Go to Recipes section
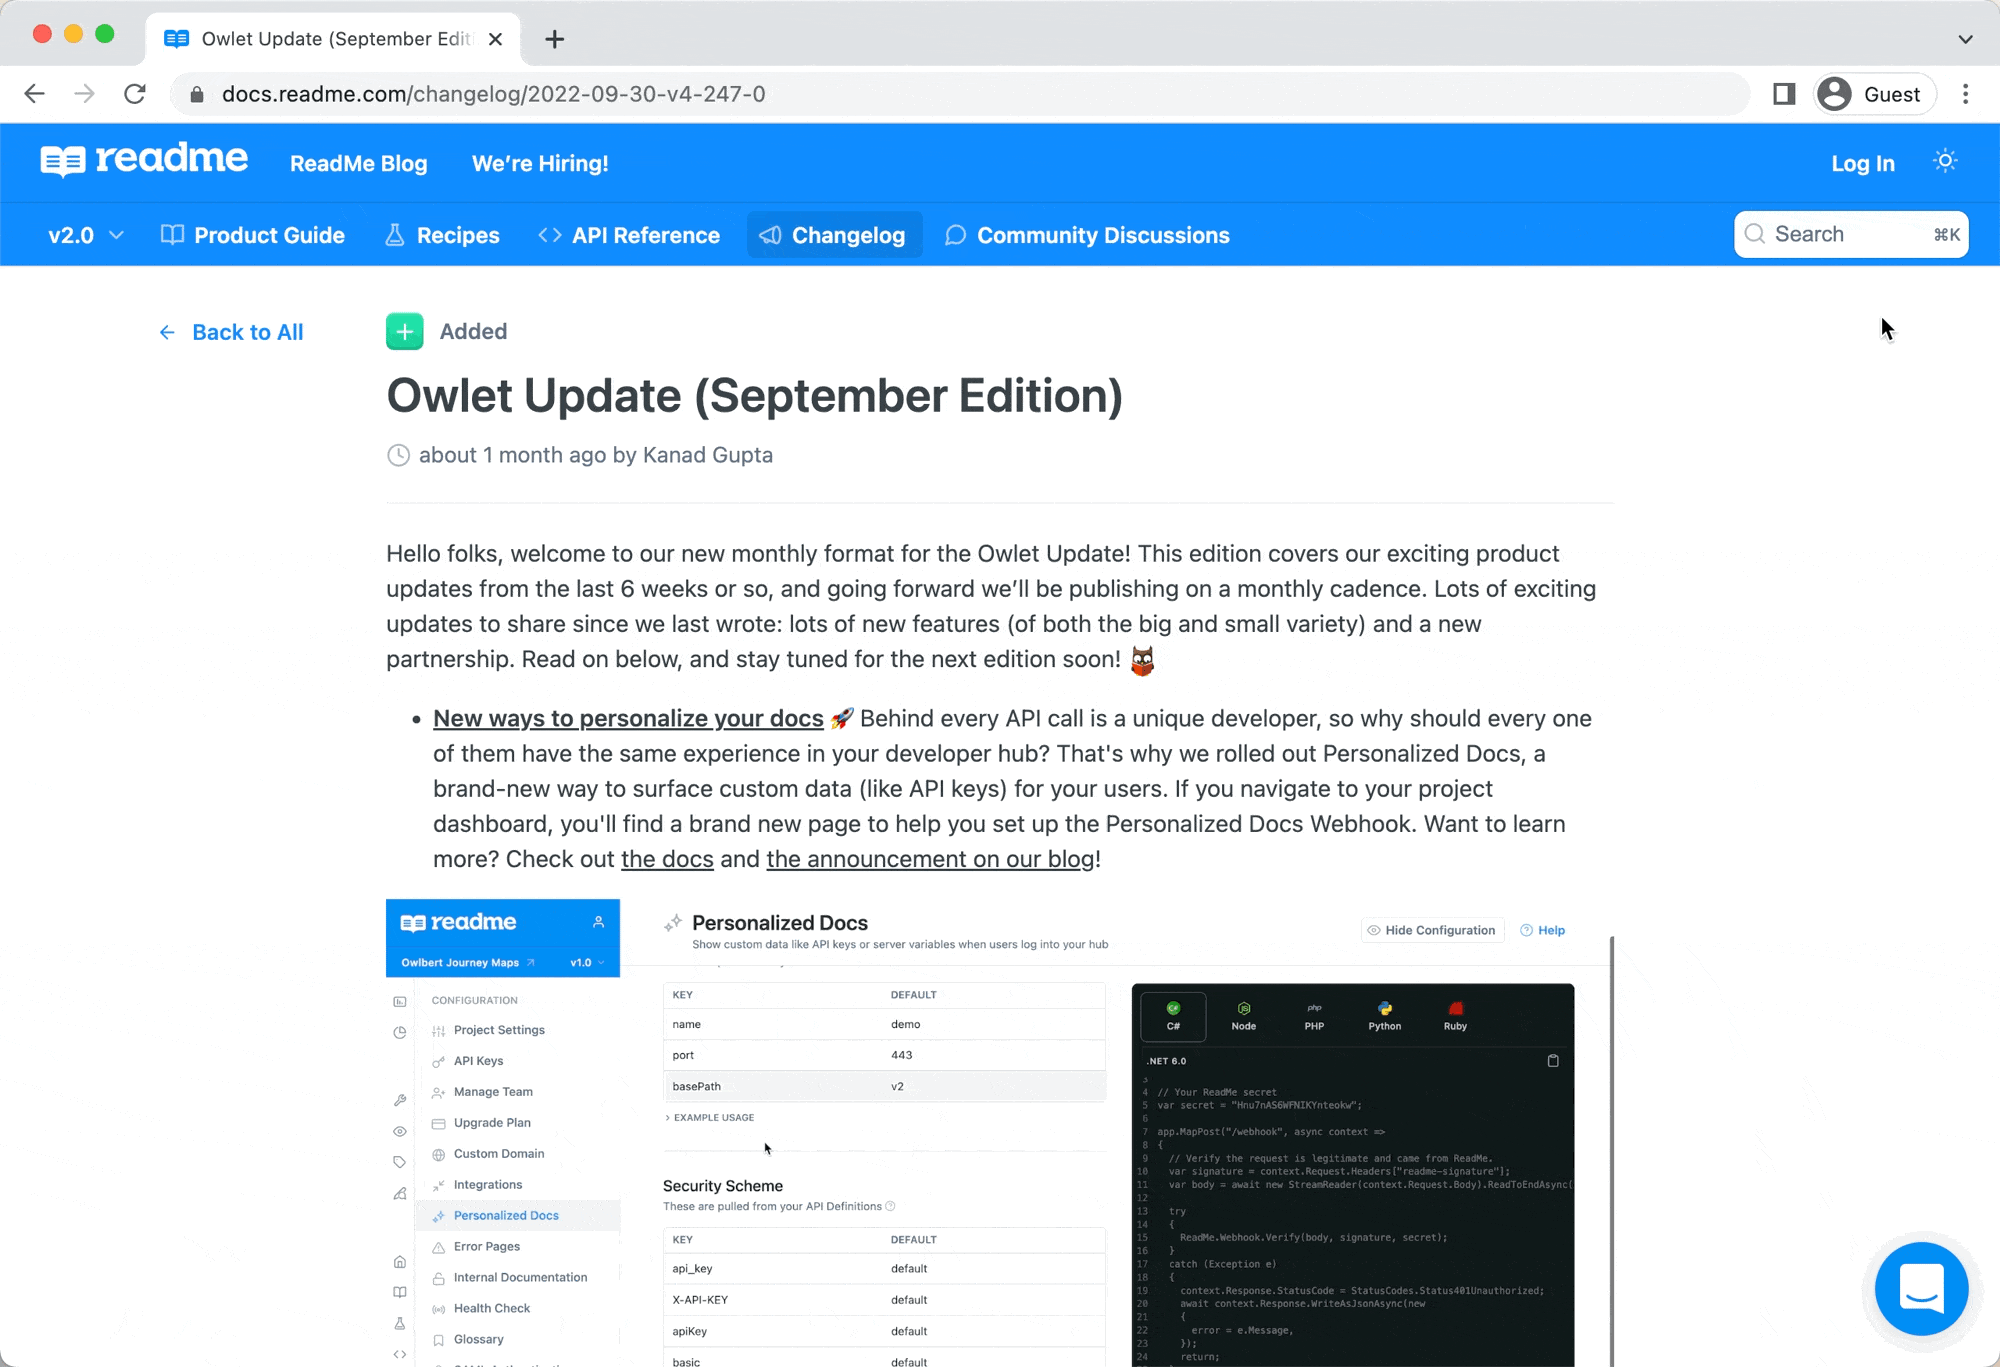 click(443, 235)
